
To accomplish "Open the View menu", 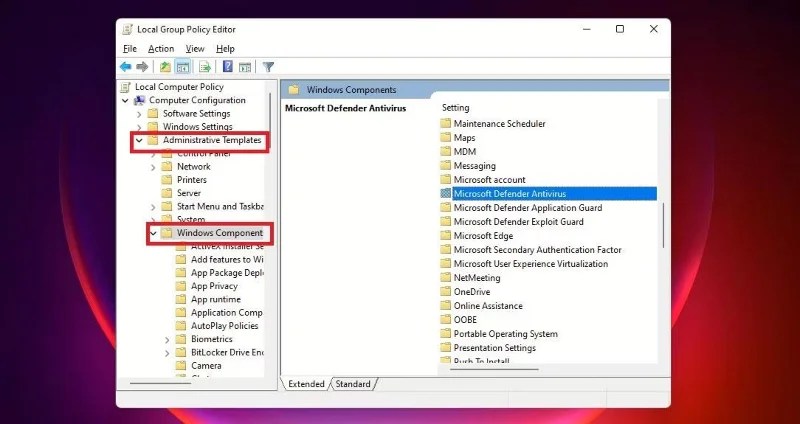I will tap(195, 49).
